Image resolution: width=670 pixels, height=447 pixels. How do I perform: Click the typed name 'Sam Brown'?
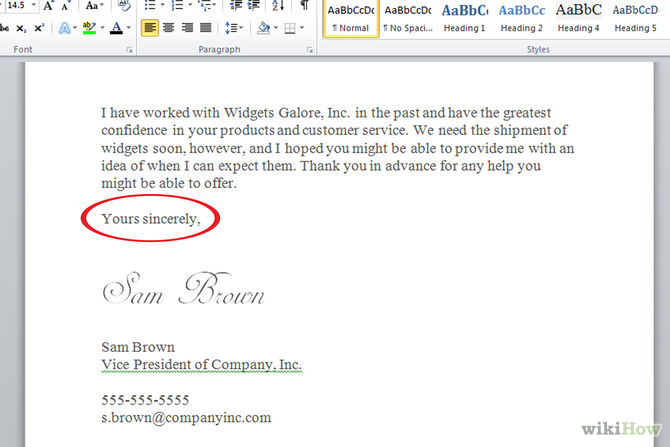tap(138, 347)
